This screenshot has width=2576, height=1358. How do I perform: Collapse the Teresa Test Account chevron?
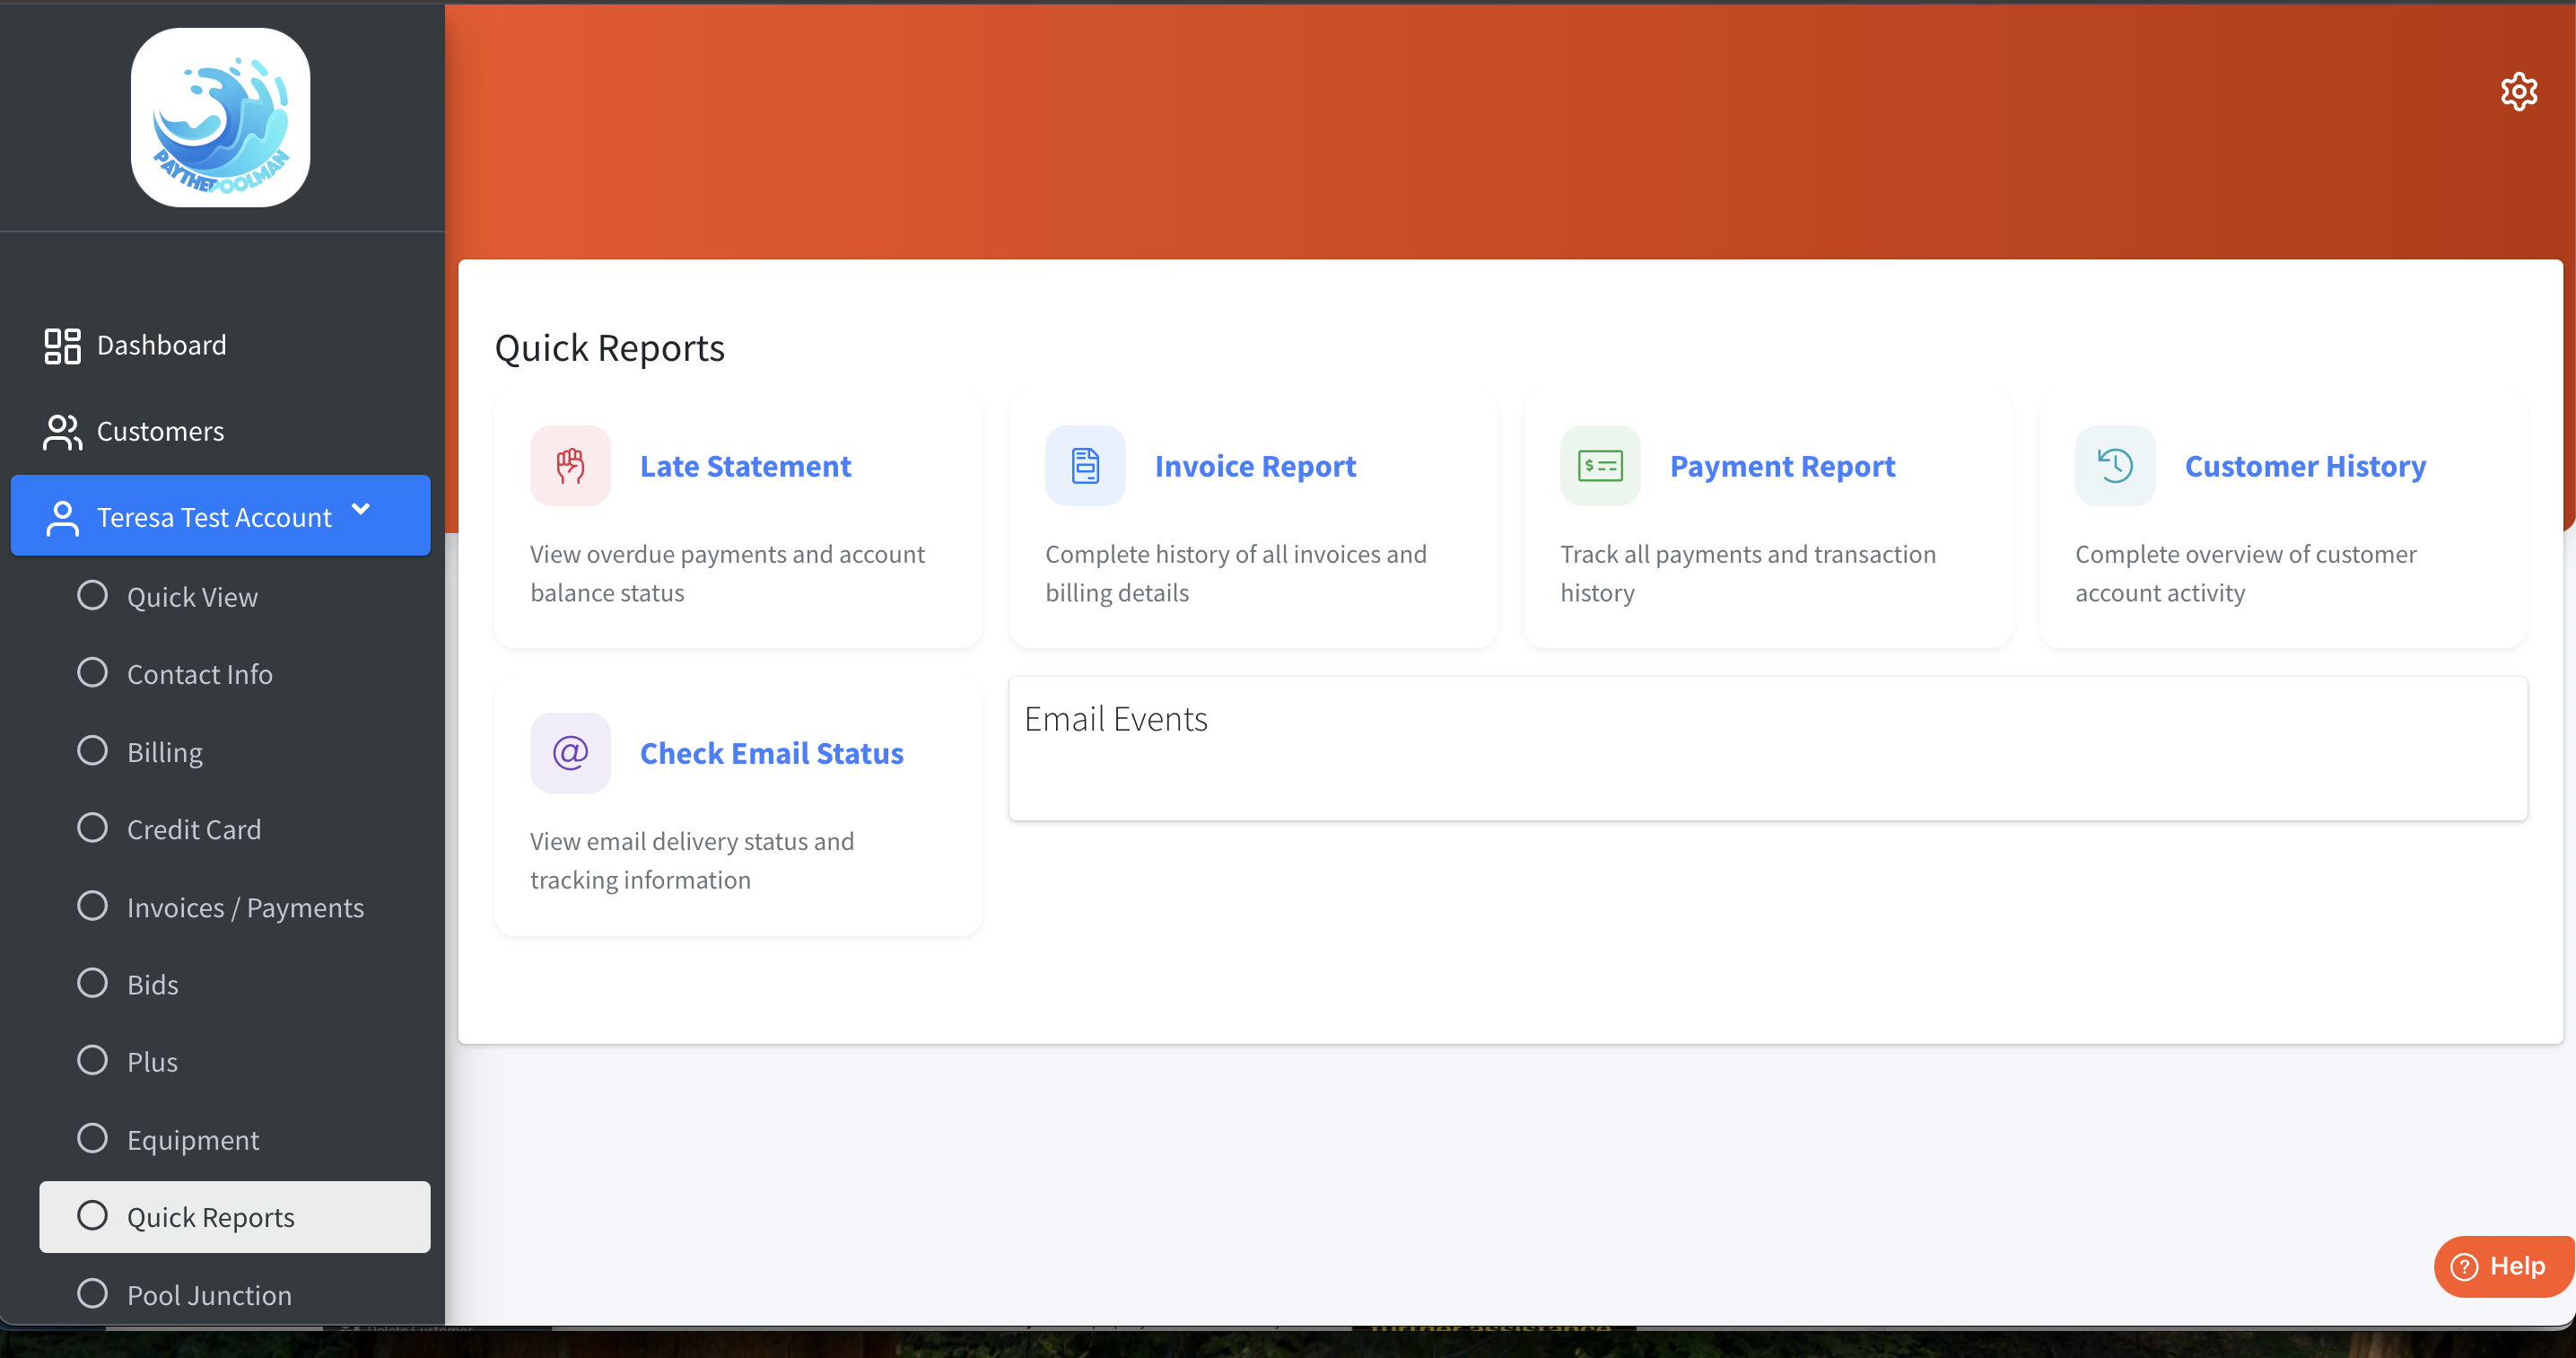(x=361, y=510)
